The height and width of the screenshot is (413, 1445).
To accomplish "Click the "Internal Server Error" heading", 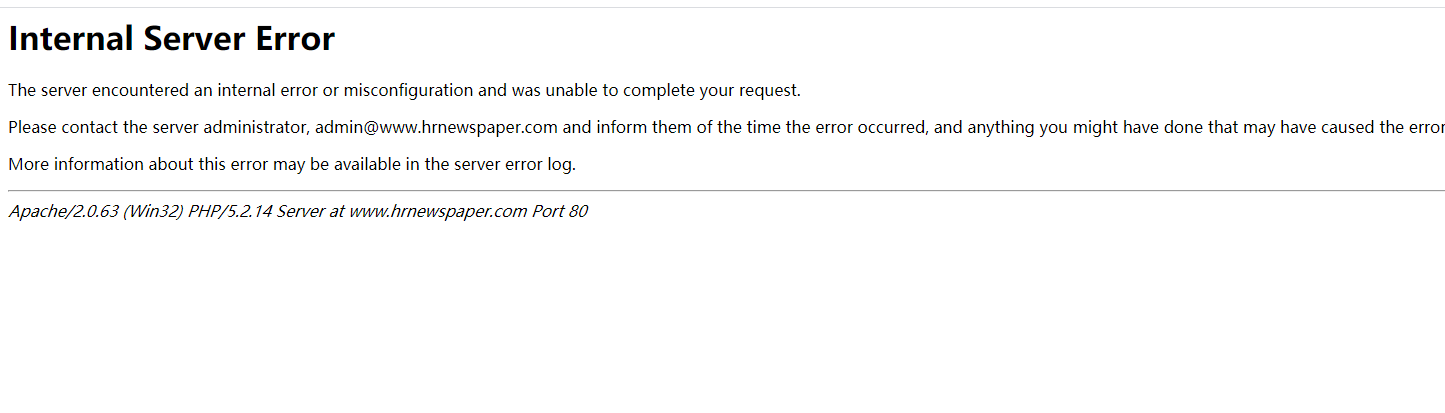I will [x=171, y=40].
